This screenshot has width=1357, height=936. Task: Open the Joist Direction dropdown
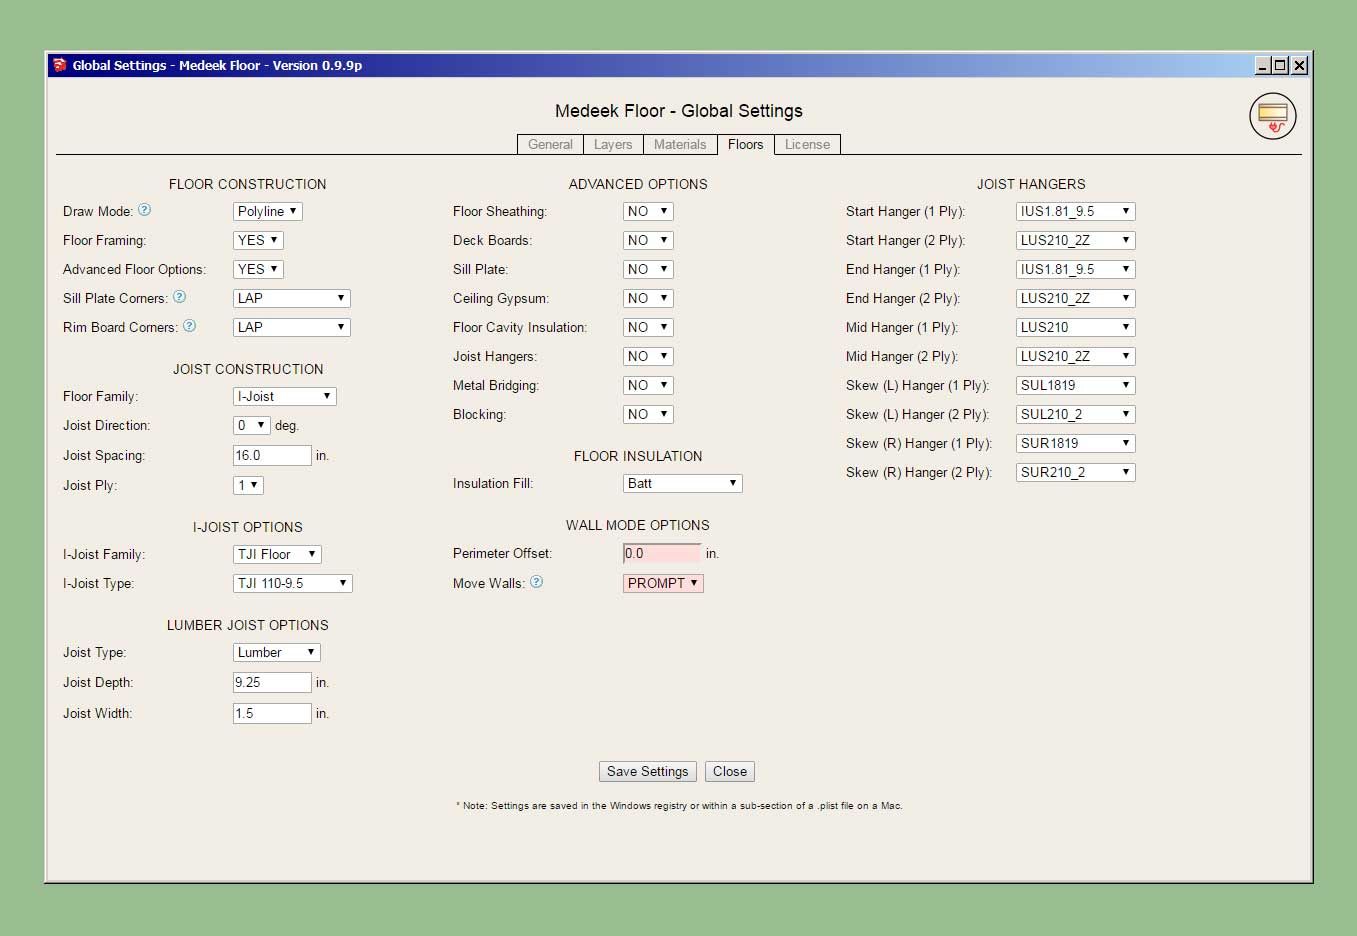point(251,425)
